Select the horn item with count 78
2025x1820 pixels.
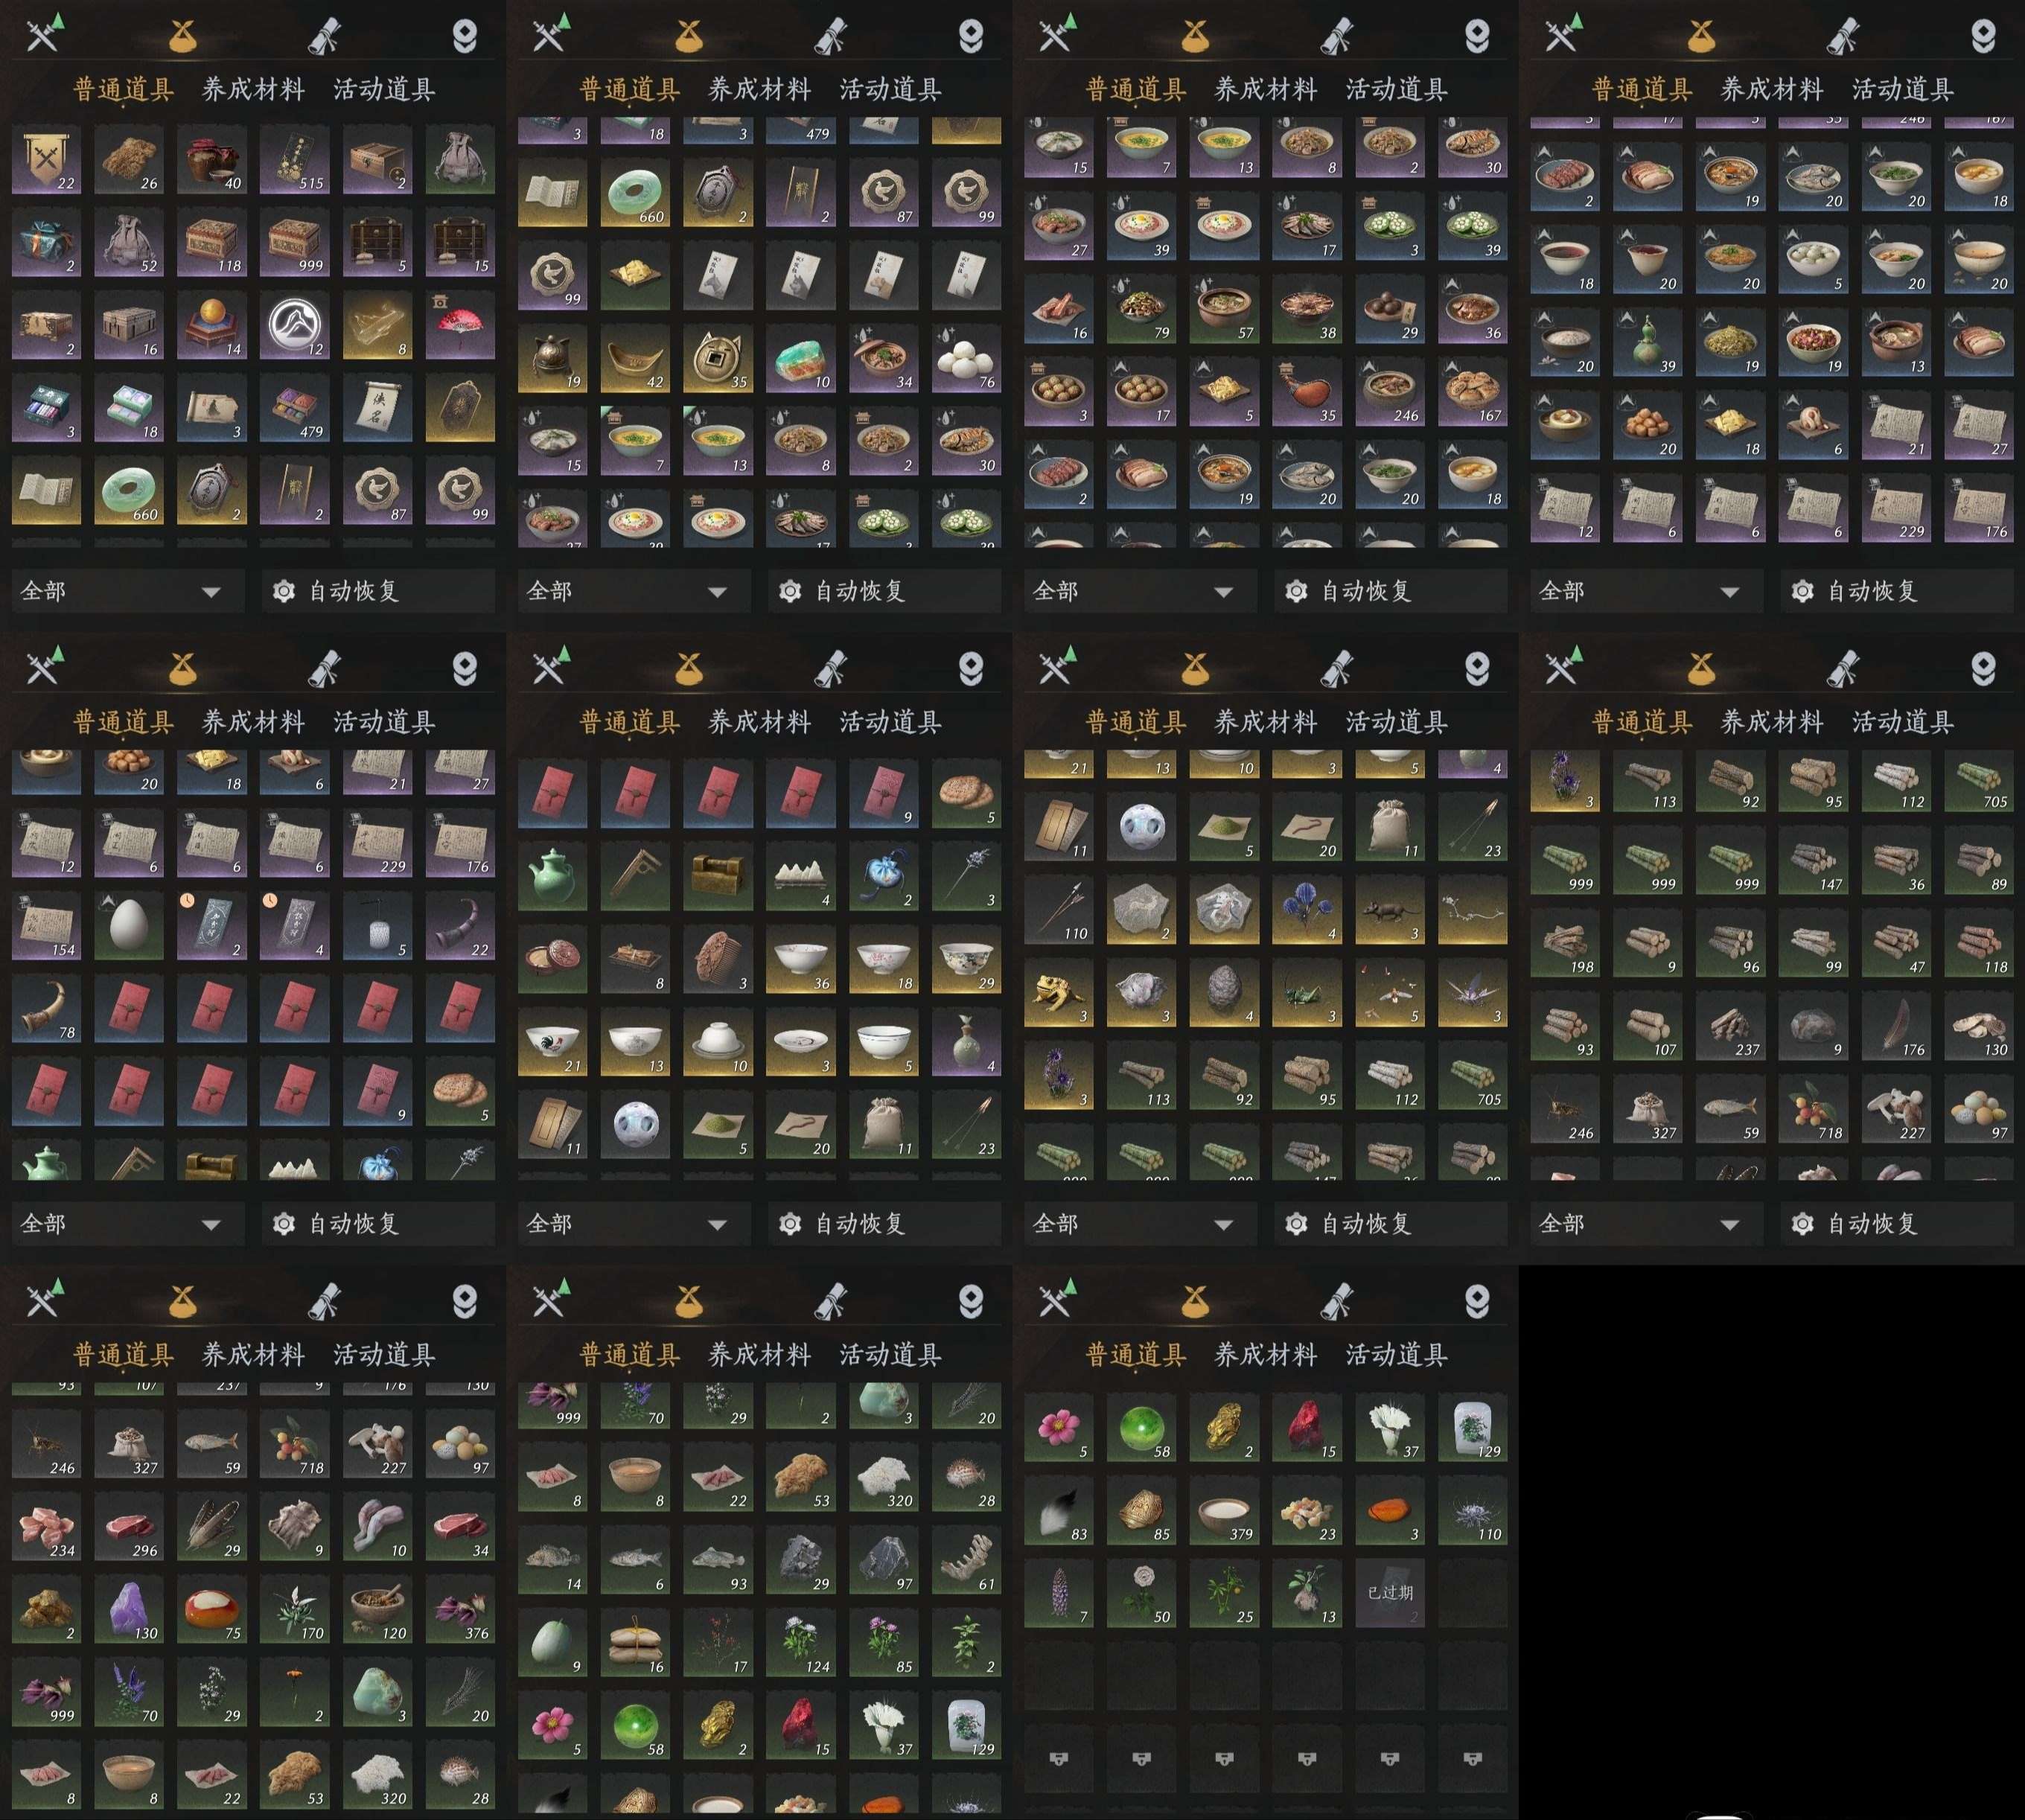click(x=47, y=1009)
